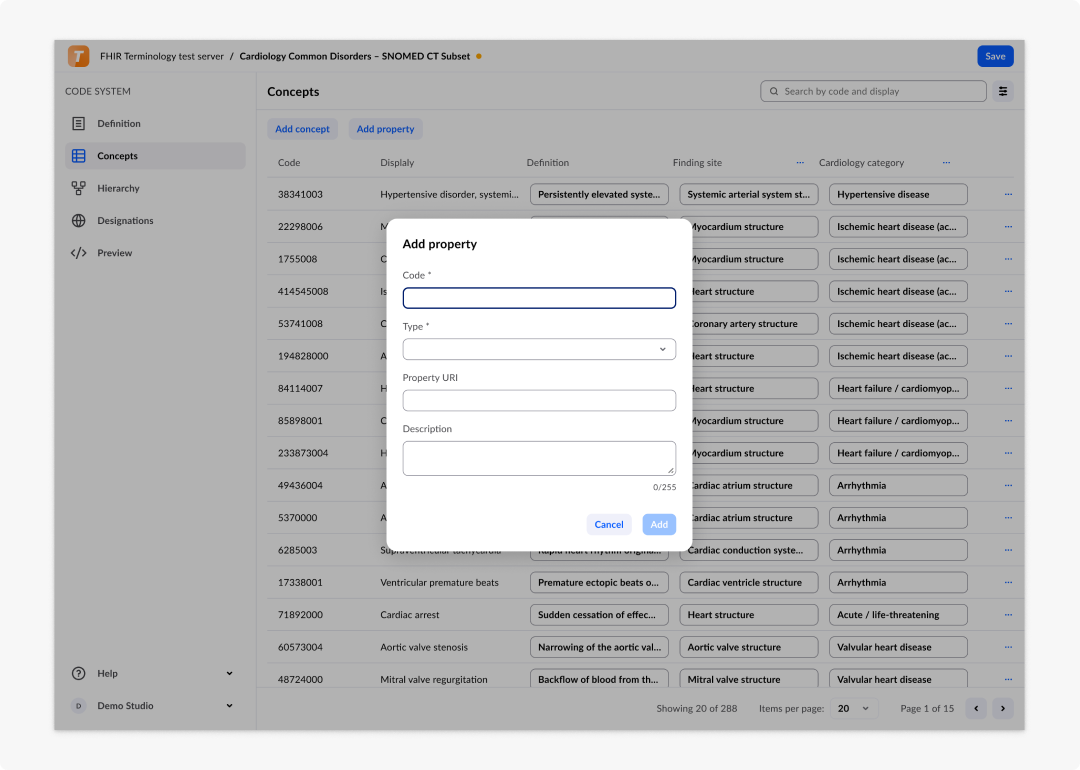Image resolution: width=1080 pixels, height=770 pixels.
Task: Open row actions for code 194828000
Action: tap(1008, 356)
